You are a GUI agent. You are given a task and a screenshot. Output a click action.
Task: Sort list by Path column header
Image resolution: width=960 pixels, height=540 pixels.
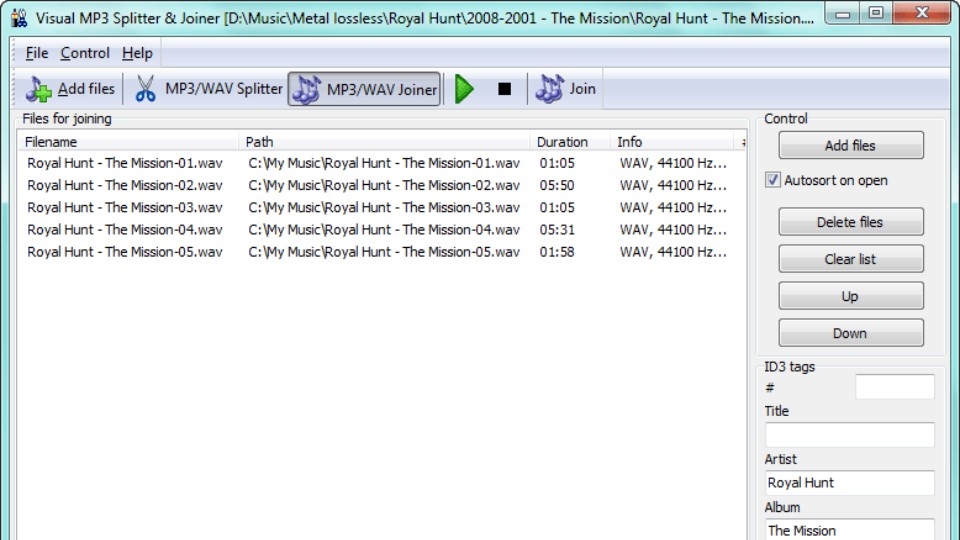pos(384,142)
